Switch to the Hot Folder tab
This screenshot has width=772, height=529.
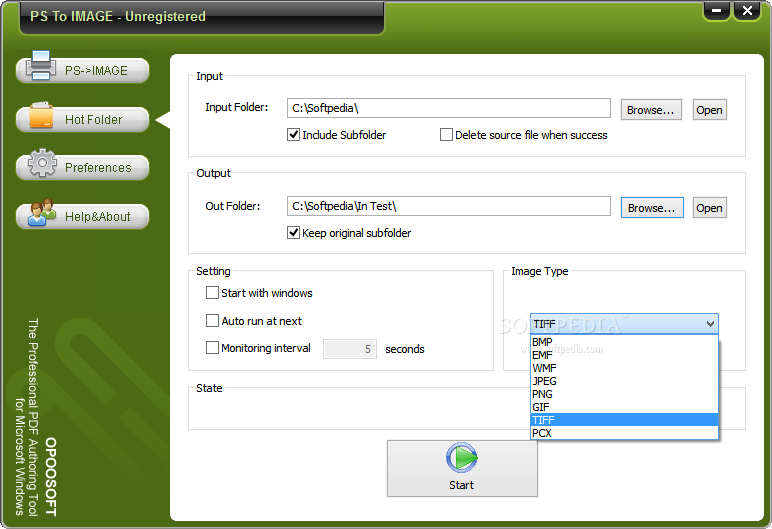(83, 119)
